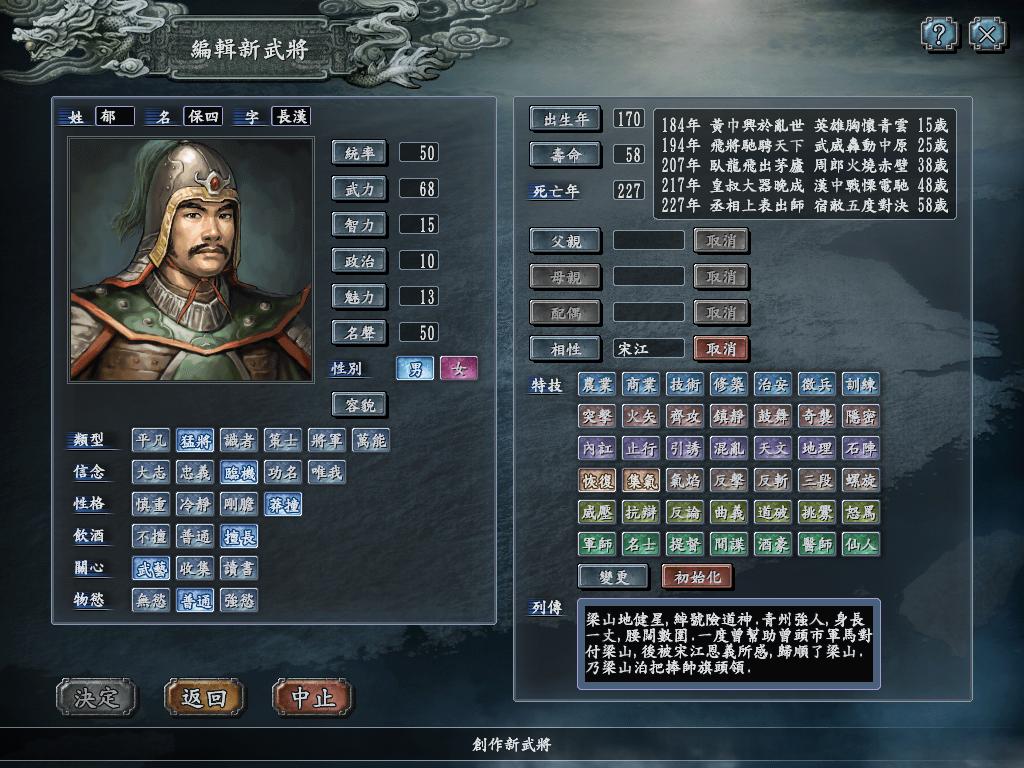Toggle the 螺旋 skill tile
Image resolution: width=1024 pixels, height=768 pixels.
tap(860, 480)
